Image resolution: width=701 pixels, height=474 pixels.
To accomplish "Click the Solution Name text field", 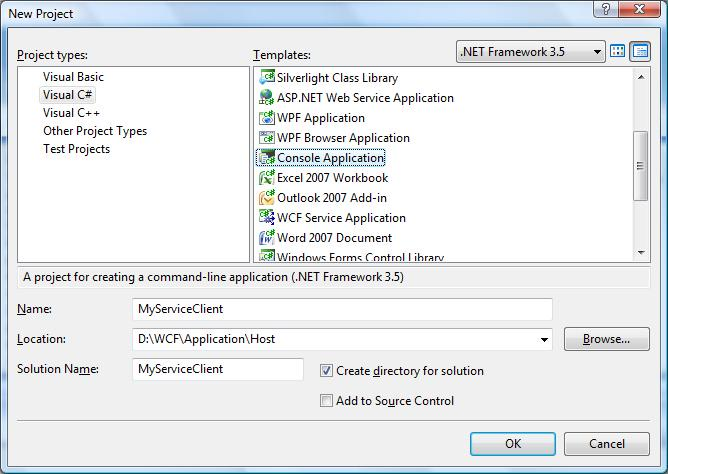I will 218,369.
